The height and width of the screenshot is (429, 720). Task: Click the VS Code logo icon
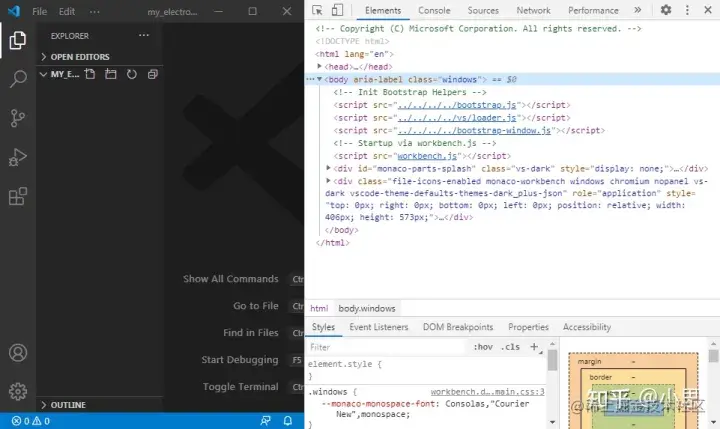click(x=14, y=11)
